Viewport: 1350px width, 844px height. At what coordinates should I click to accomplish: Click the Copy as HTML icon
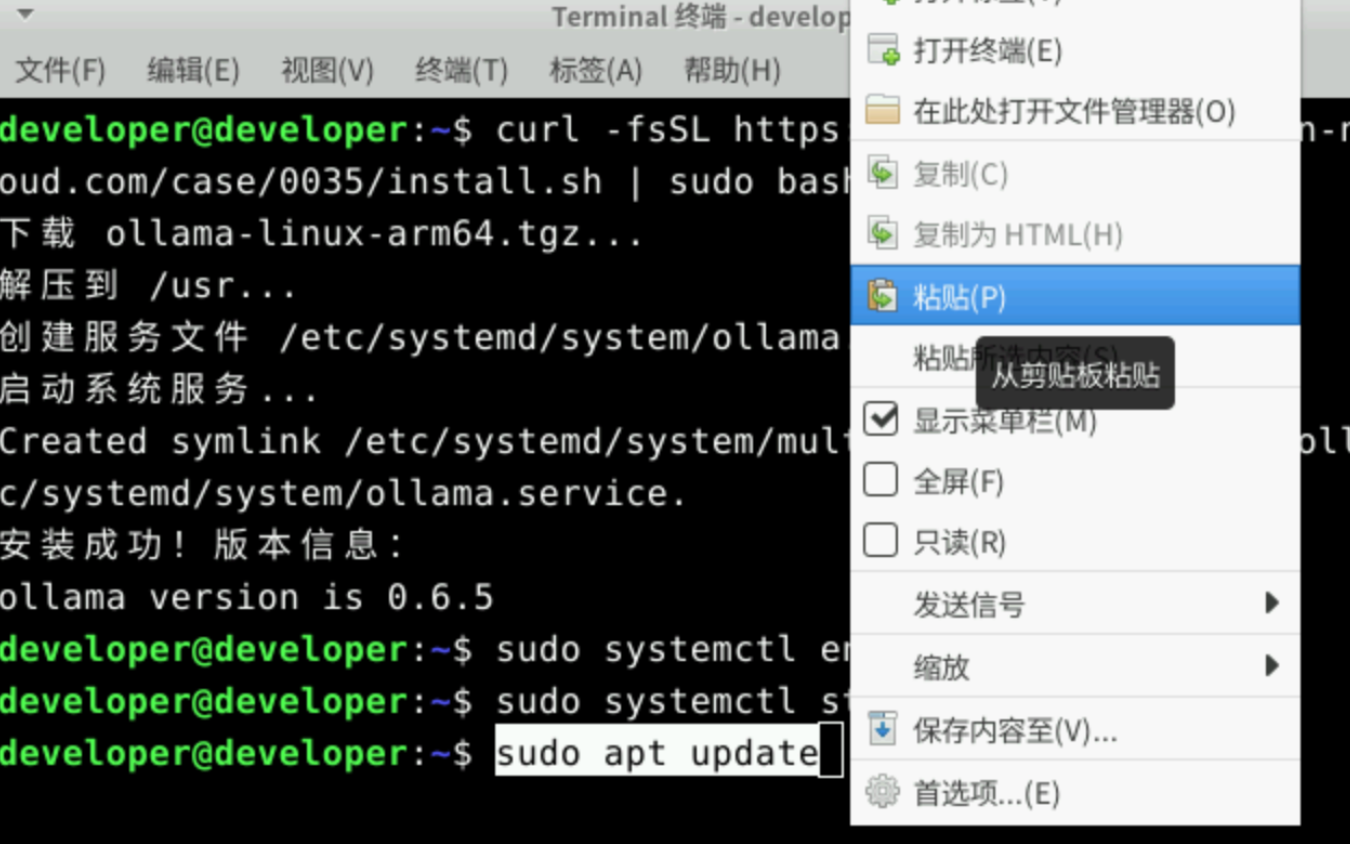pyautogui.click(x=882, y=234)
